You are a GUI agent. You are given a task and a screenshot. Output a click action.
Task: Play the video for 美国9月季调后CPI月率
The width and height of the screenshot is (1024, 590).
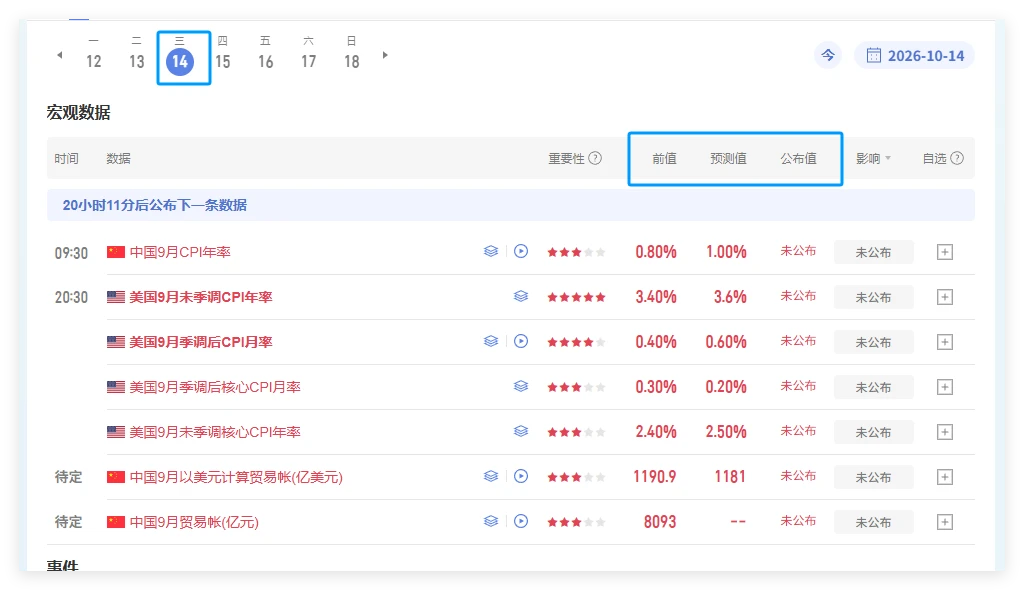coord(520,341)
